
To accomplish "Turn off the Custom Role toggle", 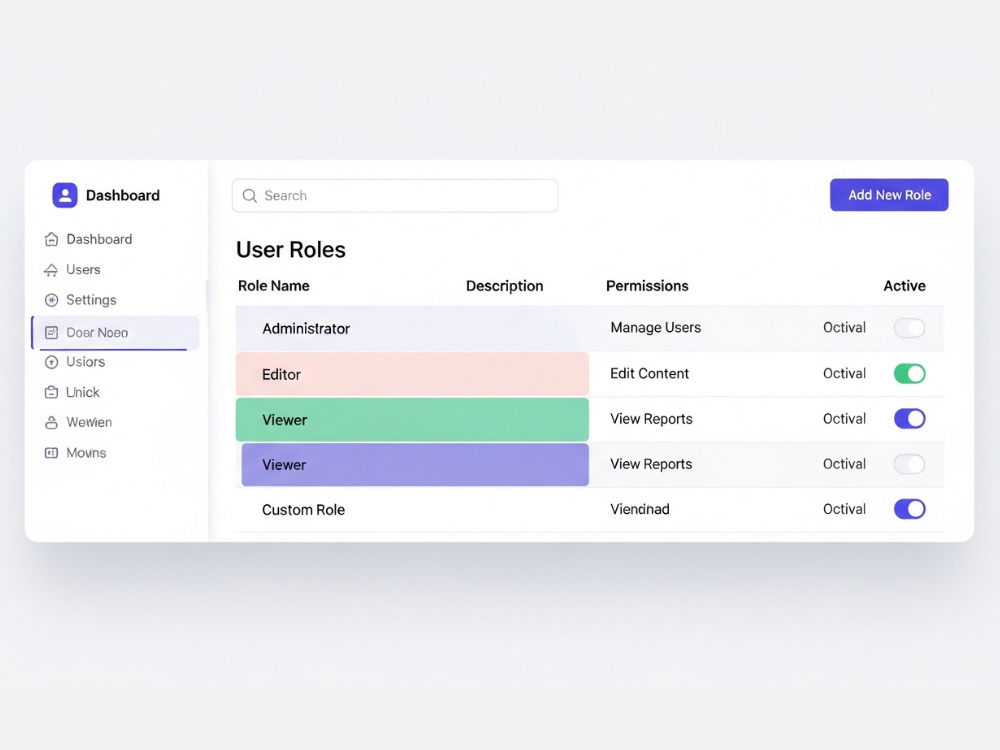I will (909, 509).
